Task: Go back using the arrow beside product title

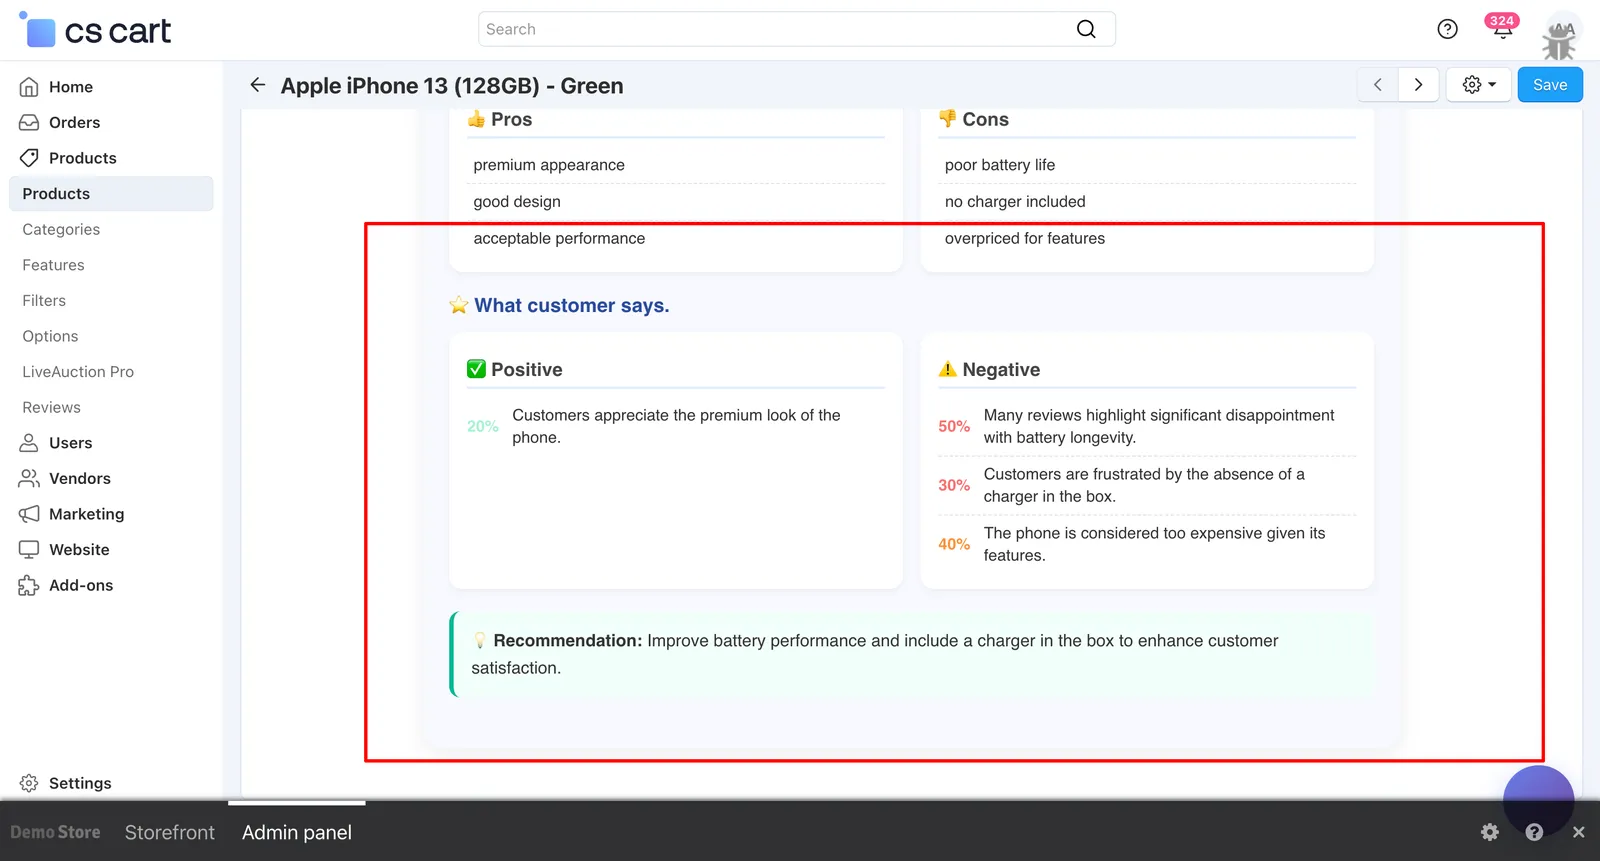Action: (x=258, y=85)
